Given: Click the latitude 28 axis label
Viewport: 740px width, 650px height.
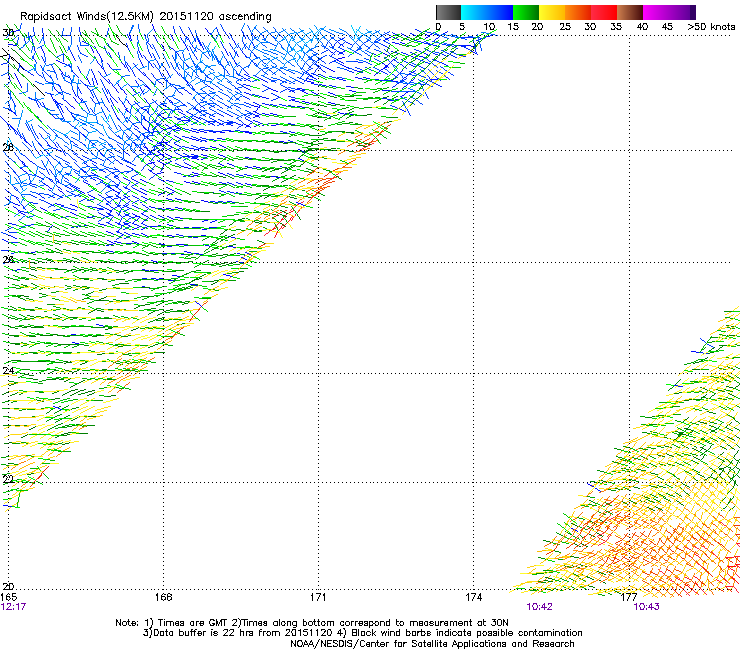Looking at the screenshot, I should tap(8, 147).
